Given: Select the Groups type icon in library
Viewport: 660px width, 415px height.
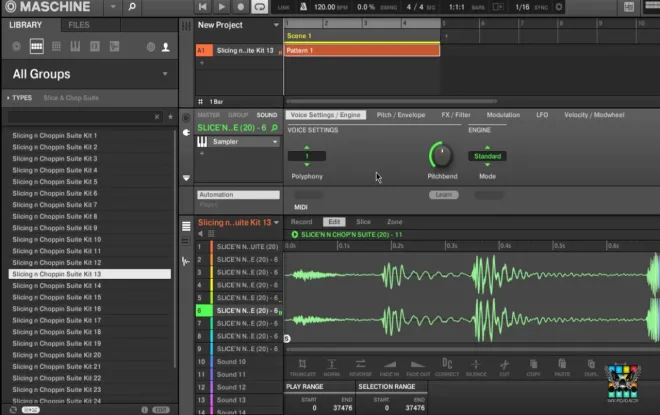Looking at the screenshot, I should pos(37,46).
